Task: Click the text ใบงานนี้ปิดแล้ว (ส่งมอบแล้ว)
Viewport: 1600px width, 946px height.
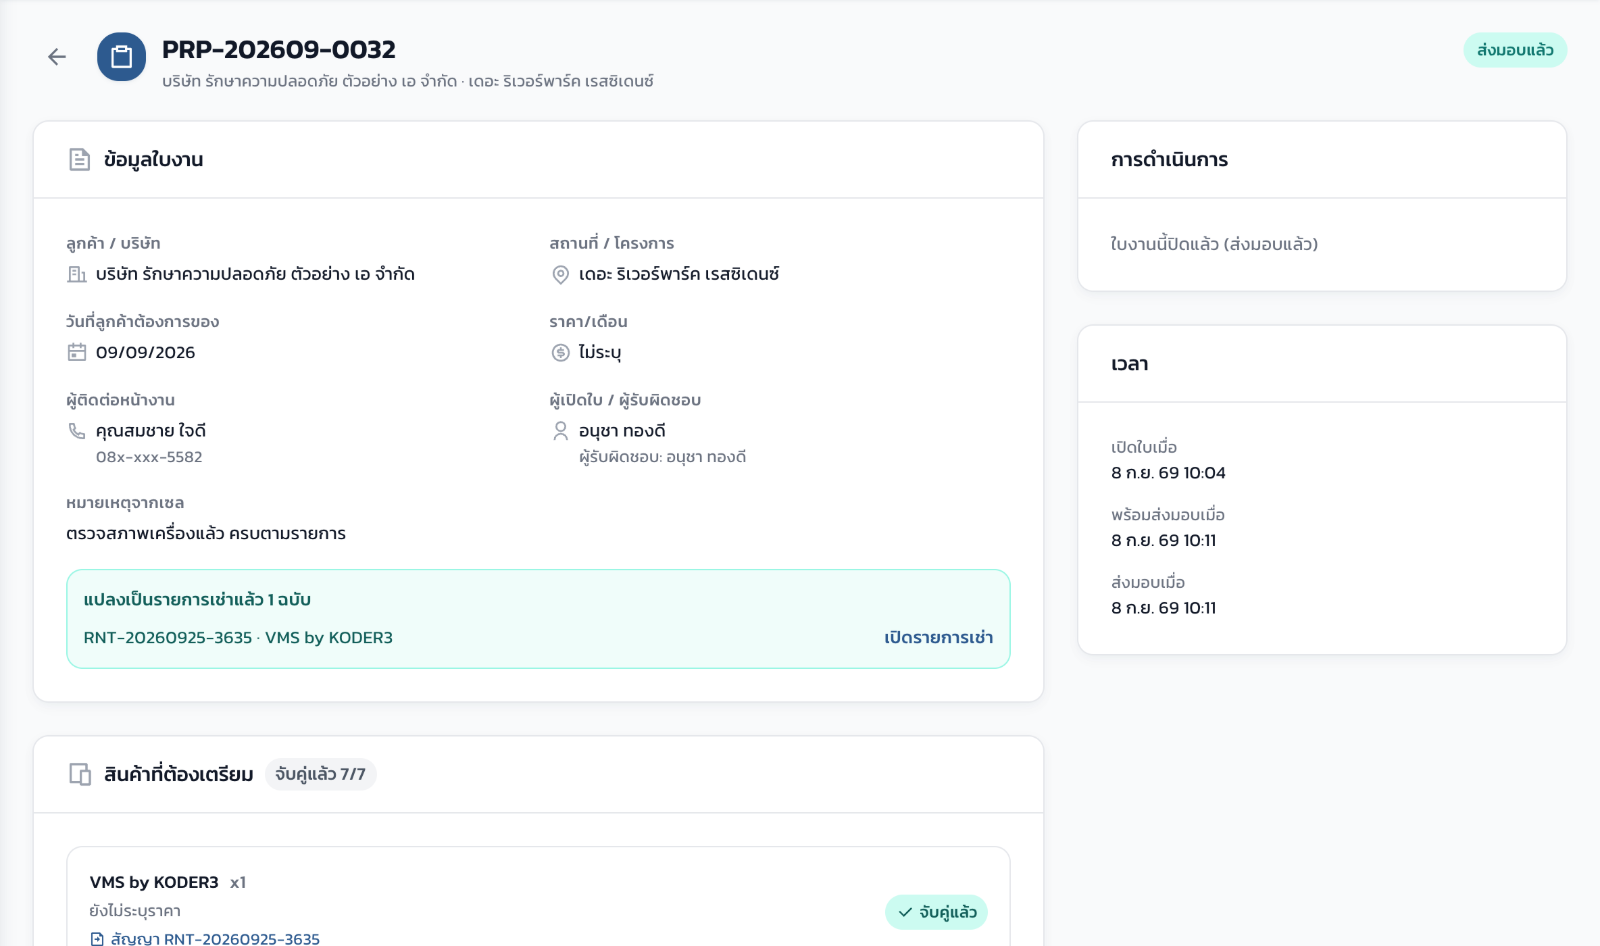Action: pyautogui.click(x=1214, y=244)
